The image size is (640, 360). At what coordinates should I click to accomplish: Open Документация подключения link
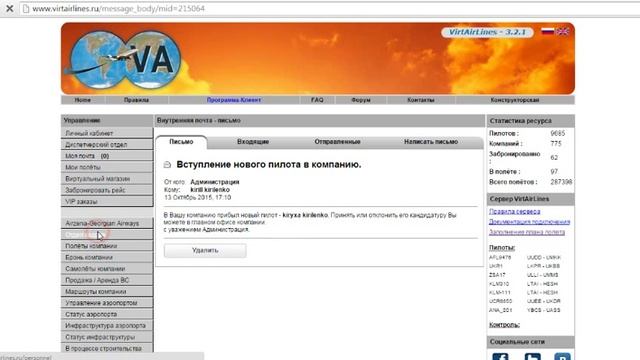(x=529, y=222)
